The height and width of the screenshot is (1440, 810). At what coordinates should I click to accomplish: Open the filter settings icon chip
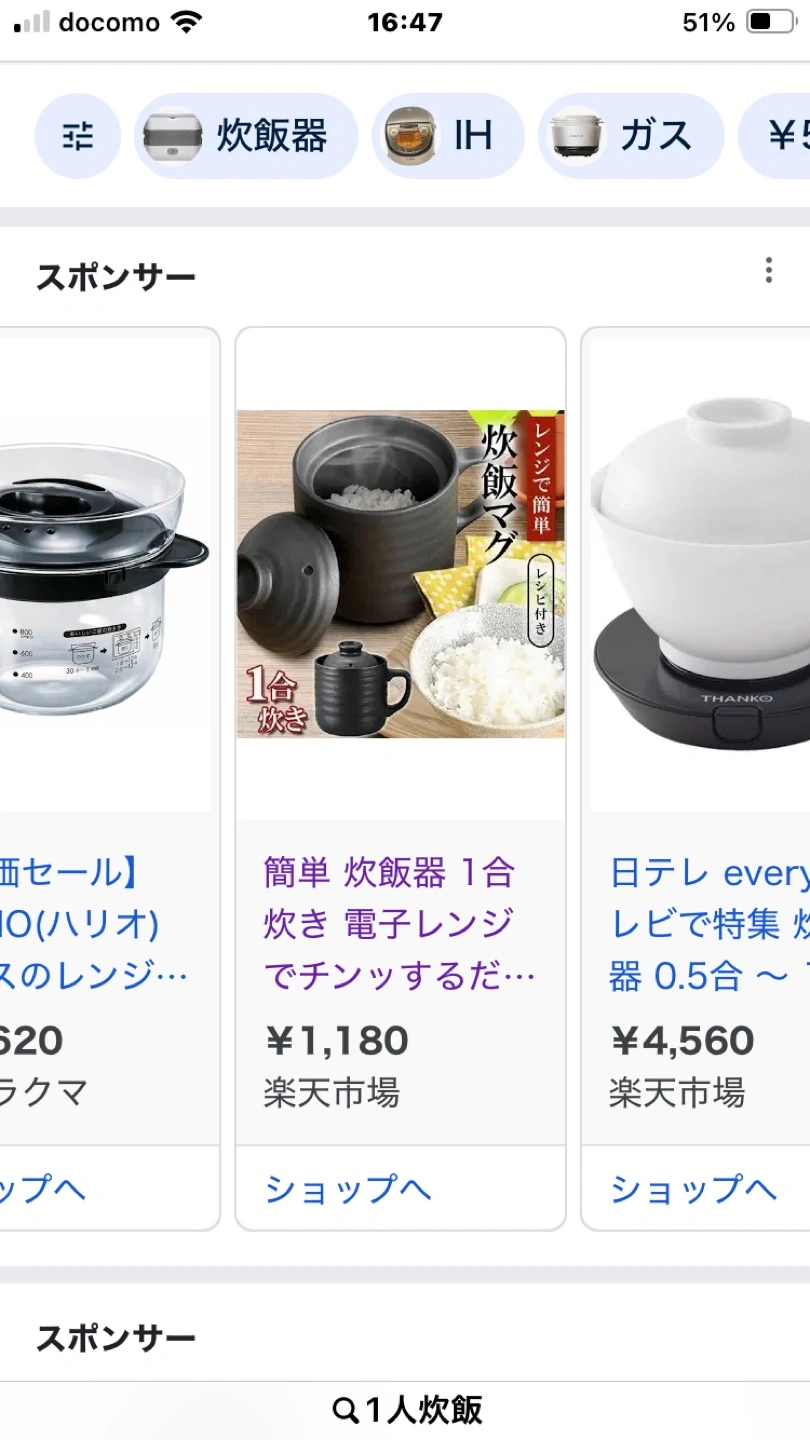(x=78, y=136)
